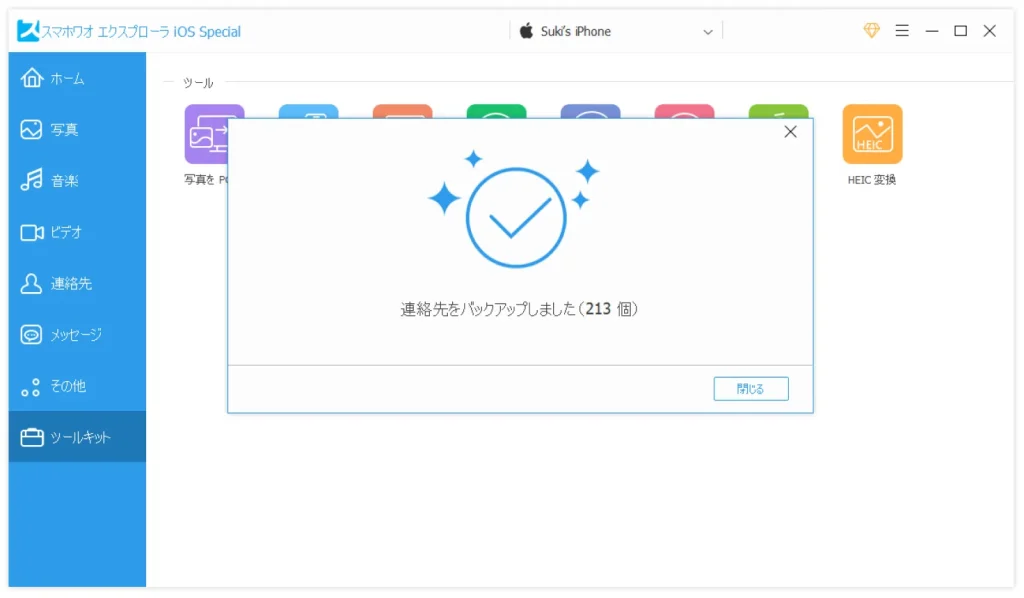Click the Apple logo in the device selector
Screen dimensions: 1024x598
[x=527, y=31]
